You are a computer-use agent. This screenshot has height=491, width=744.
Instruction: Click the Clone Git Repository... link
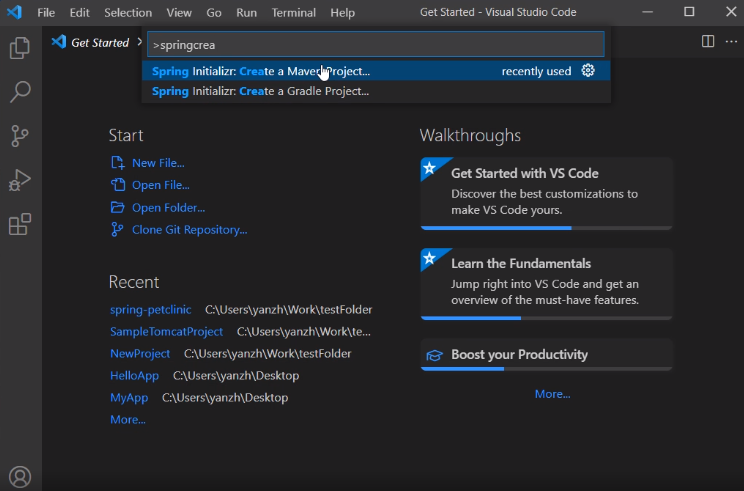coord(189,230)
